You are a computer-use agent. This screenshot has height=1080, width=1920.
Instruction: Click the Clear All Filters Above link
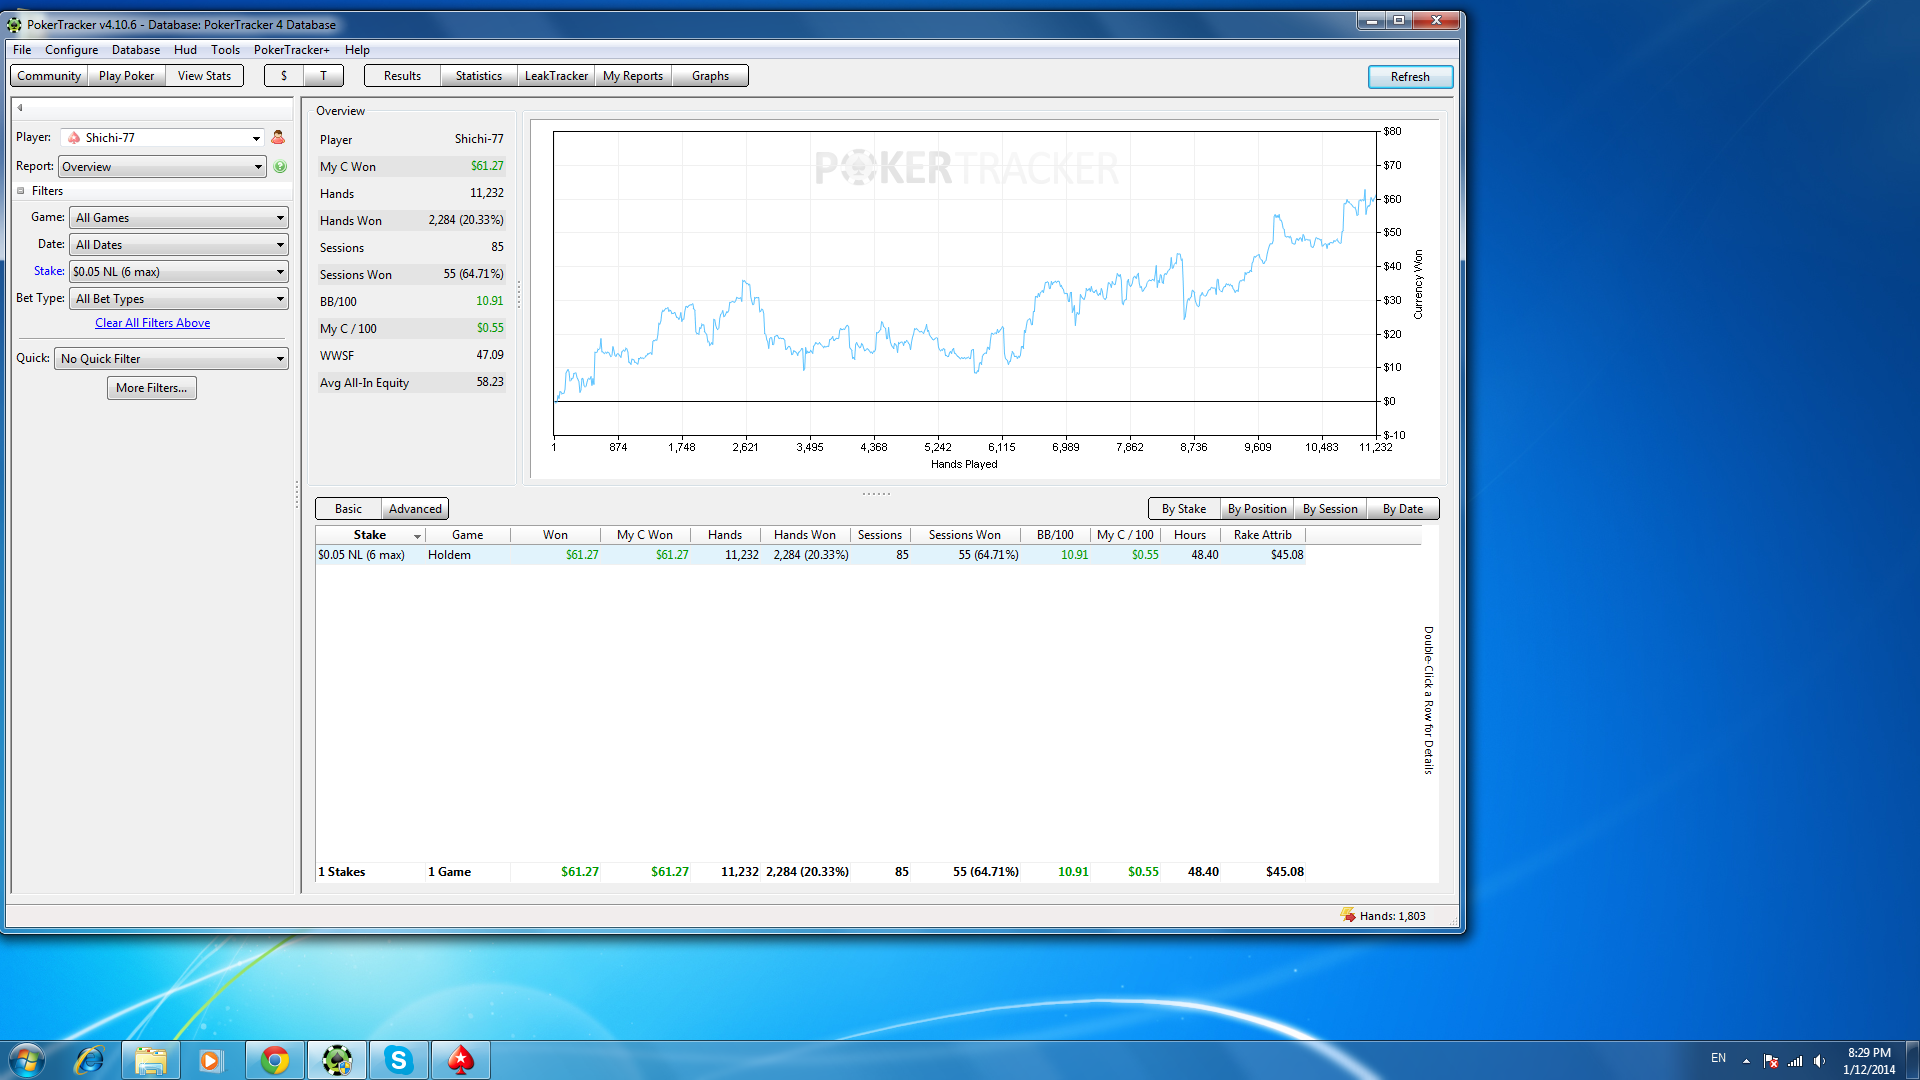click(152, 323)
